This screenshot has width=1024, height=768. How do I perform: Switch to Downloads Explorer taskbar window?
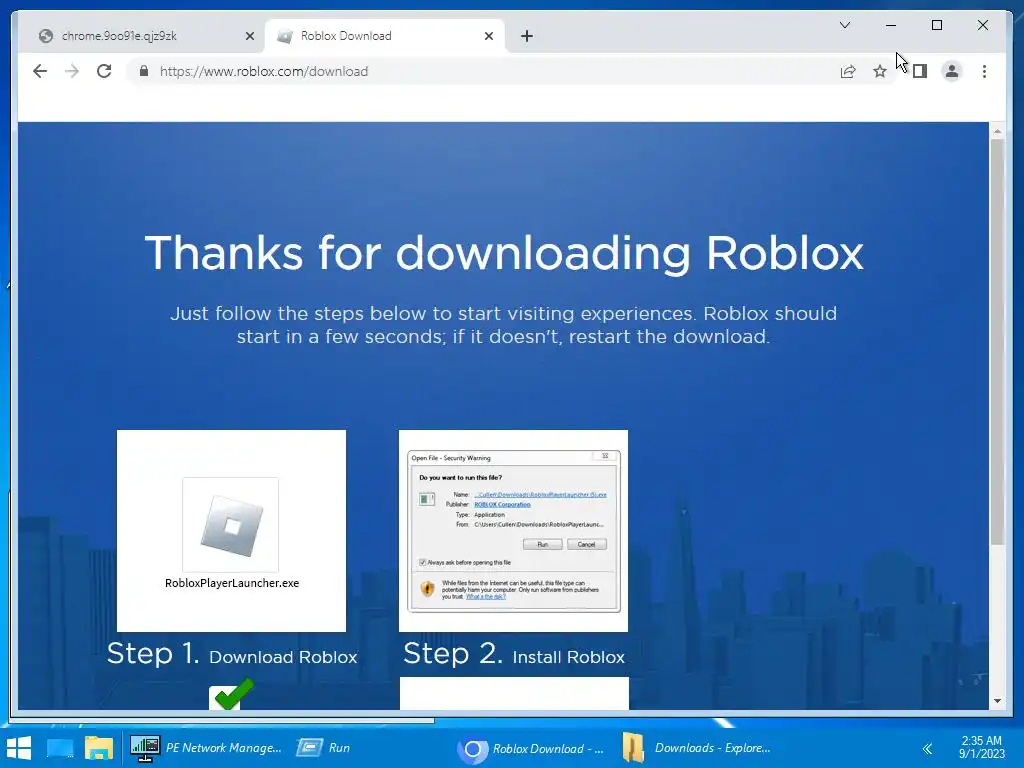point(696,748)
